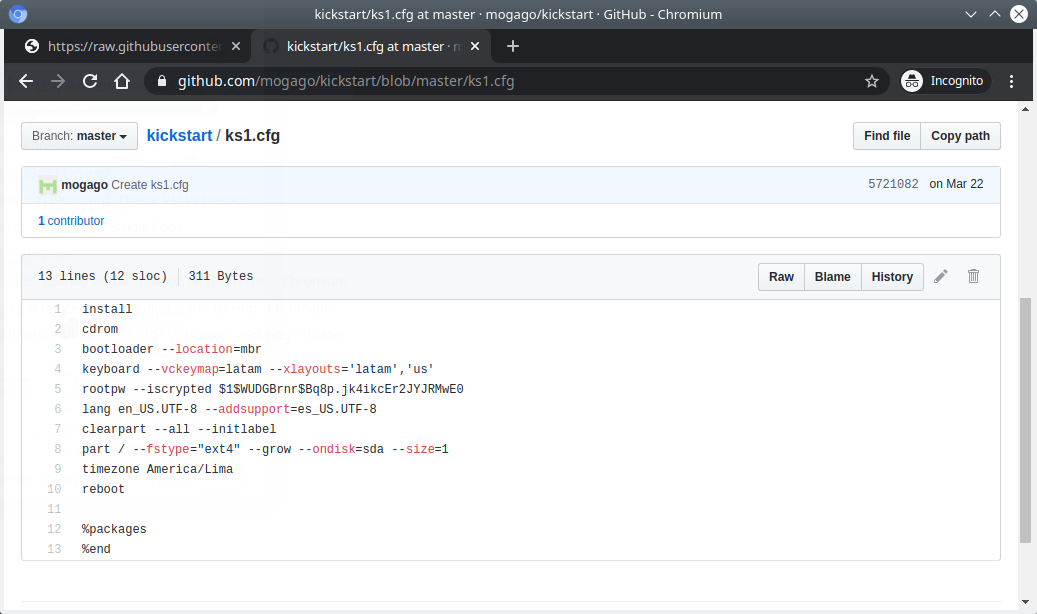The width and height of the screenshot is (1037, 614).
Task: Click the 'lang en_US.UTF-8' line
Action: [229, 409]
